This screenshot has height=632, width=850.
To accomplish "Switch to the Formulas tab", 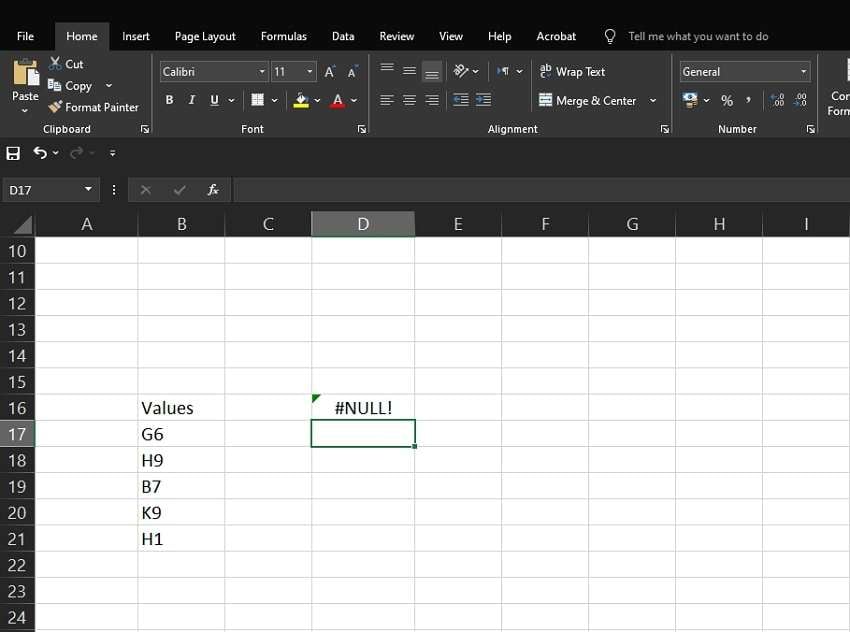I will point(284,36).
